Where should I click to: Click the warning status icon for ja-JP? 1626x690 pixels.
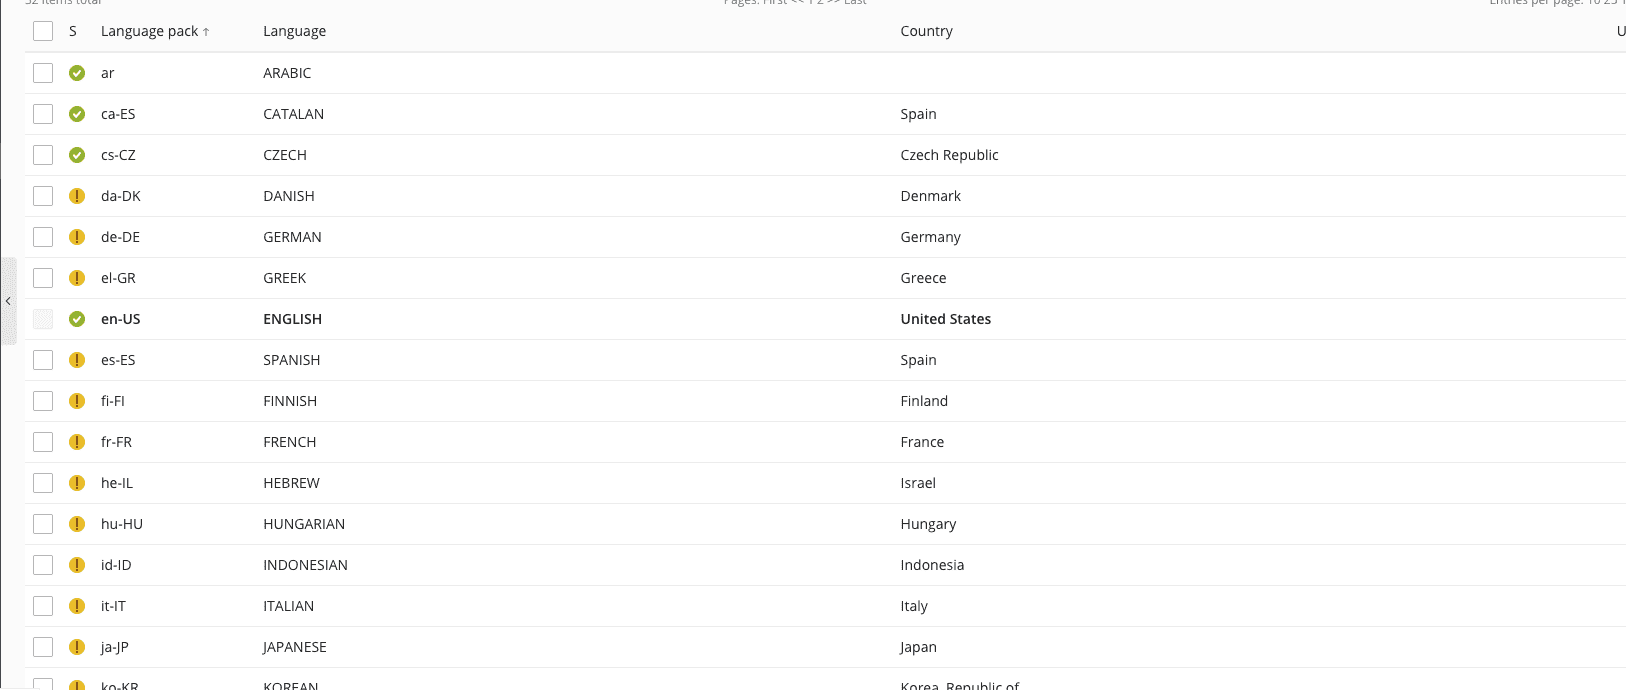77,647
